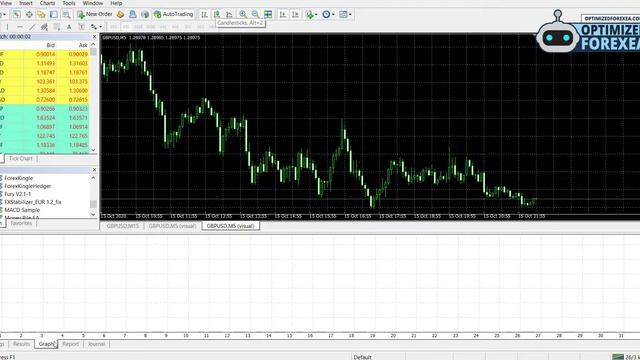The width and height of the screenshot is (640, 360).
Task: Select the Fibonacci retracement tool
Action: pyautogui.click(x=57, y=27)
